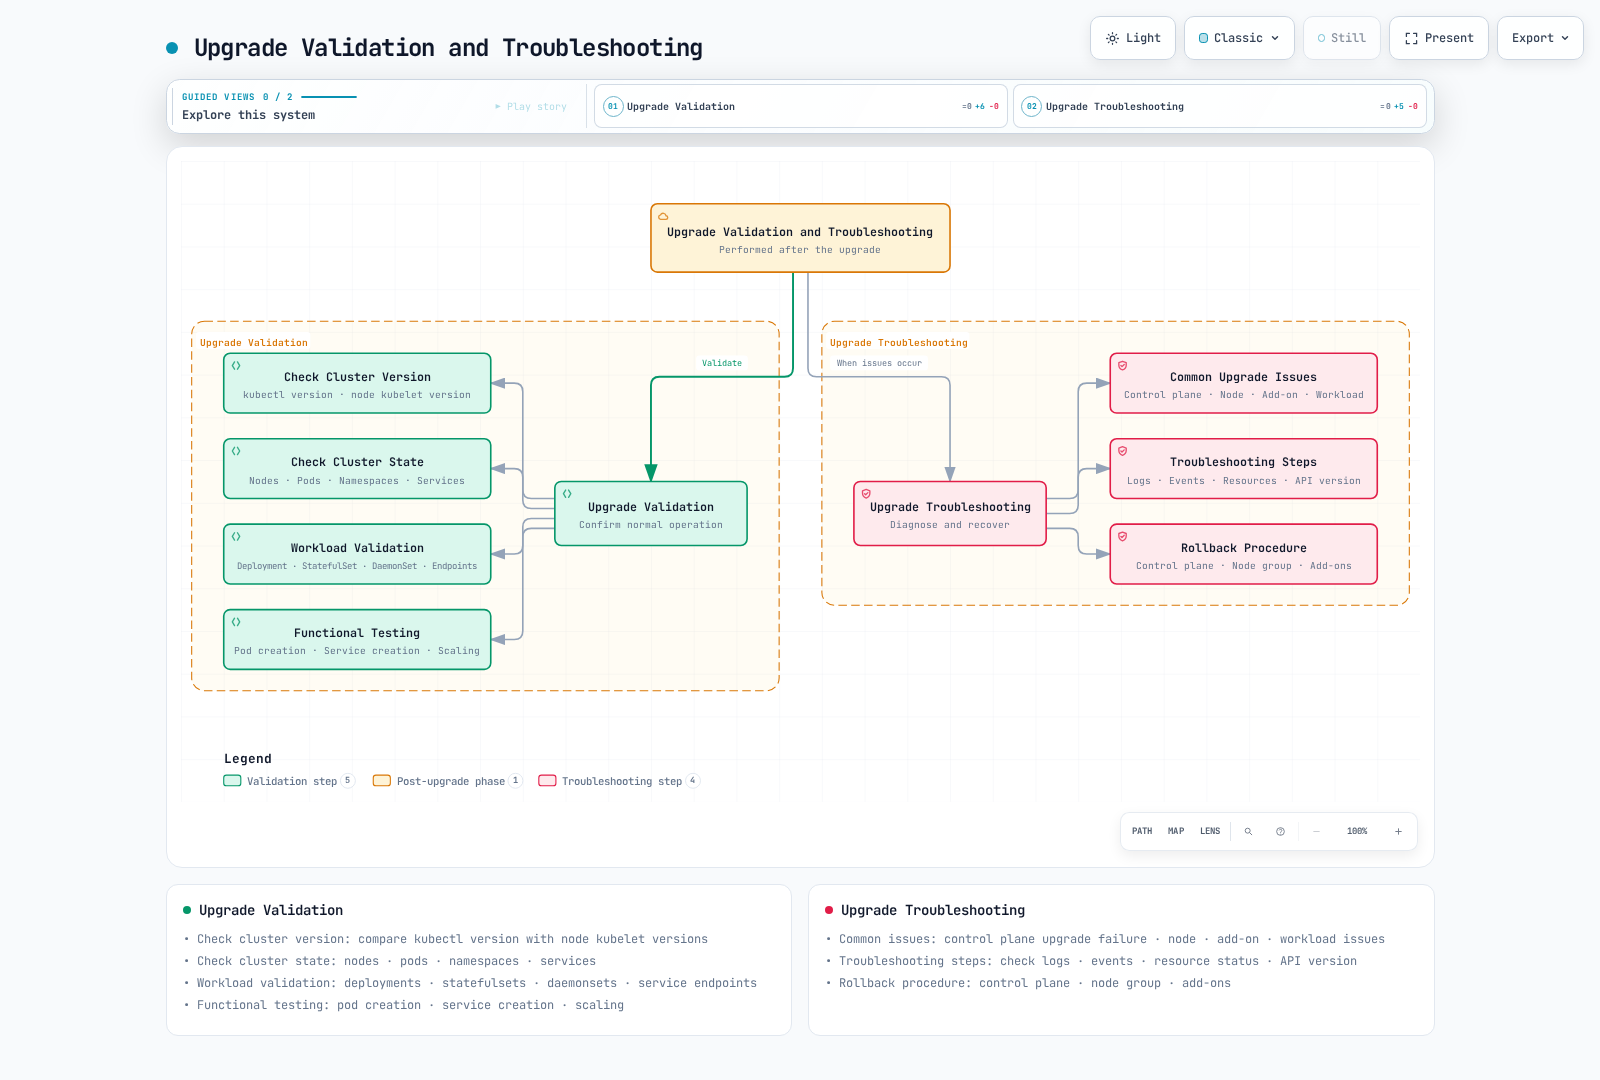This screenshot has width=1600, height=1080.
Task: Click the Upgrade Troubleshooting diagnose node
Action: [950, 514]
